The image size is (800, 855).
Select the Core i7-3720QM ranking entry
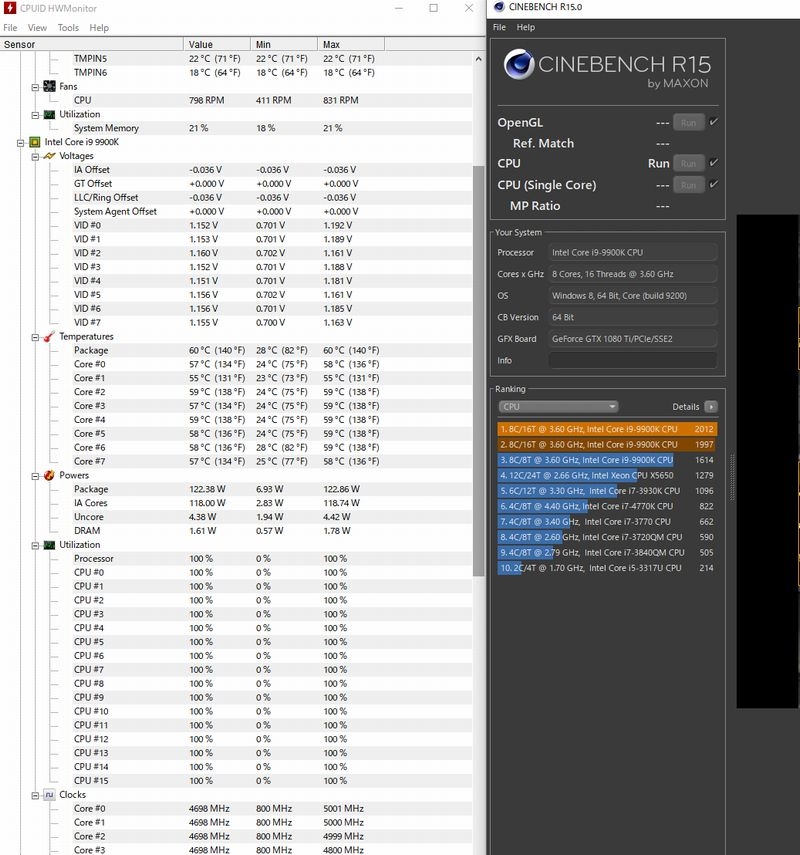607,537
